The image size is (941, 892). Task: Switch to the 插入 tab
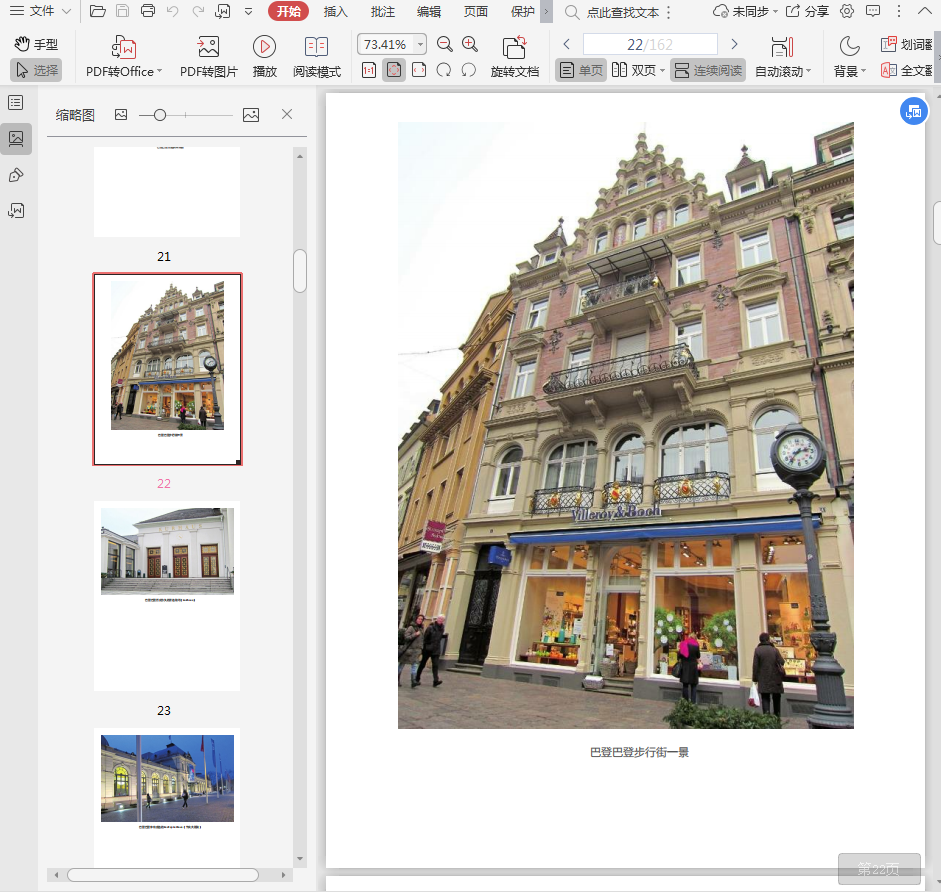336,12
